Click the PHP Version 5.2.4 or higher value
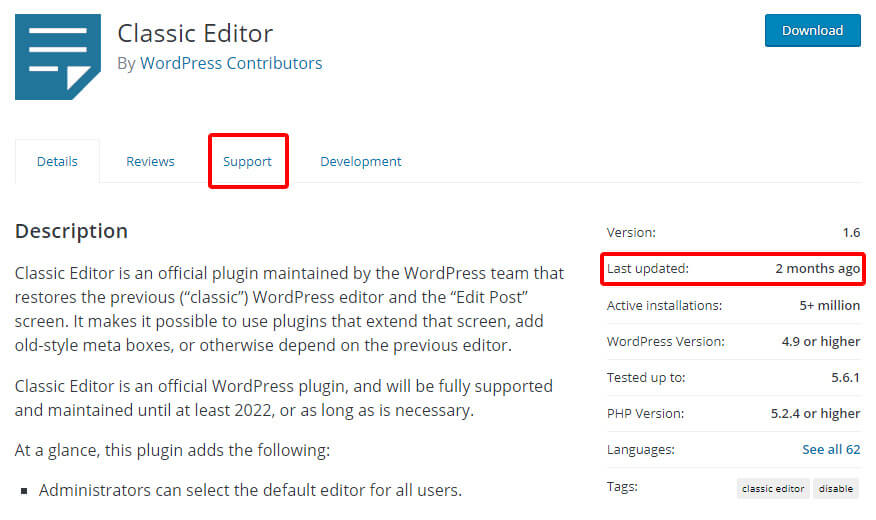This screenshot has height=520, width=876. coord(816,413)
